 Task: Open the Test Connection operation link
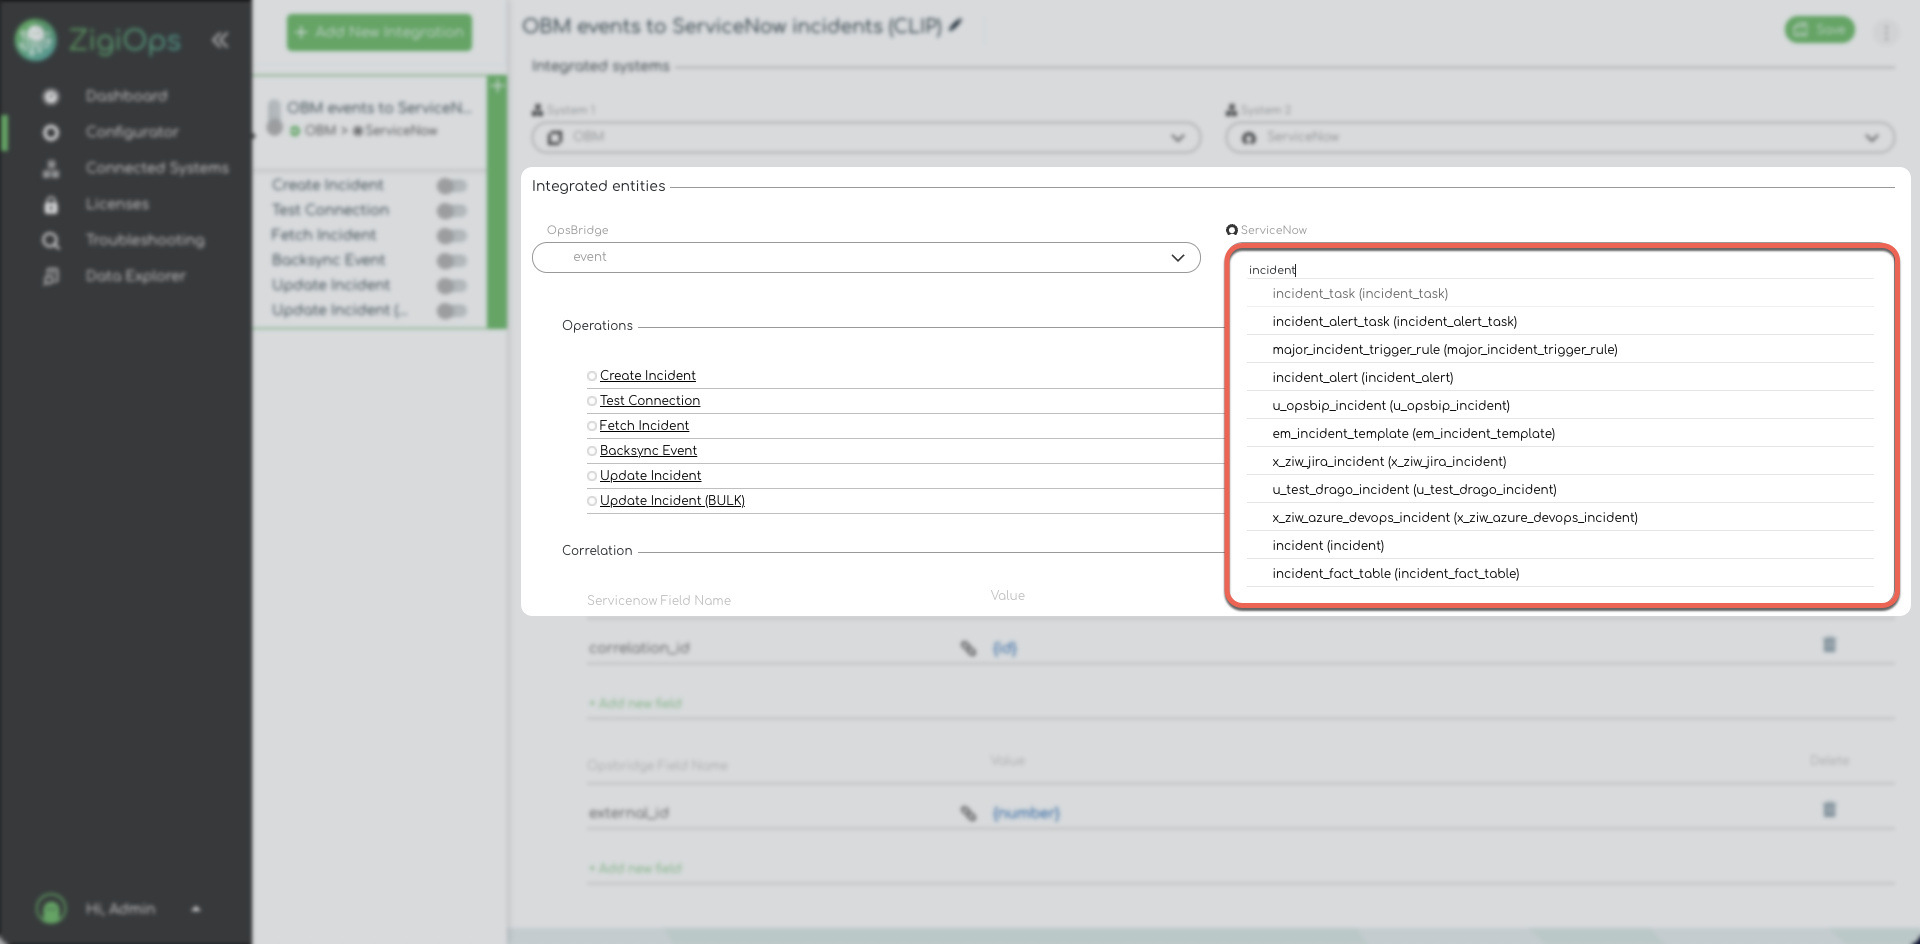pos(650,401)
